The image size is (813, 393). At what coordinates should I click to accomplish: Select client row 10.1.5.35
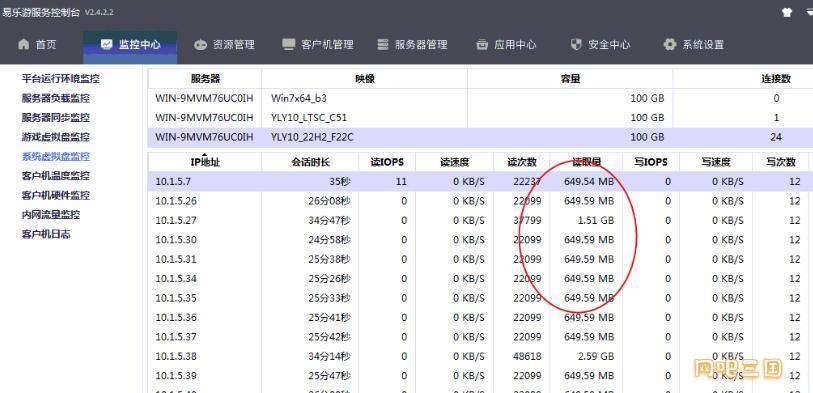[x=481, y=298]
